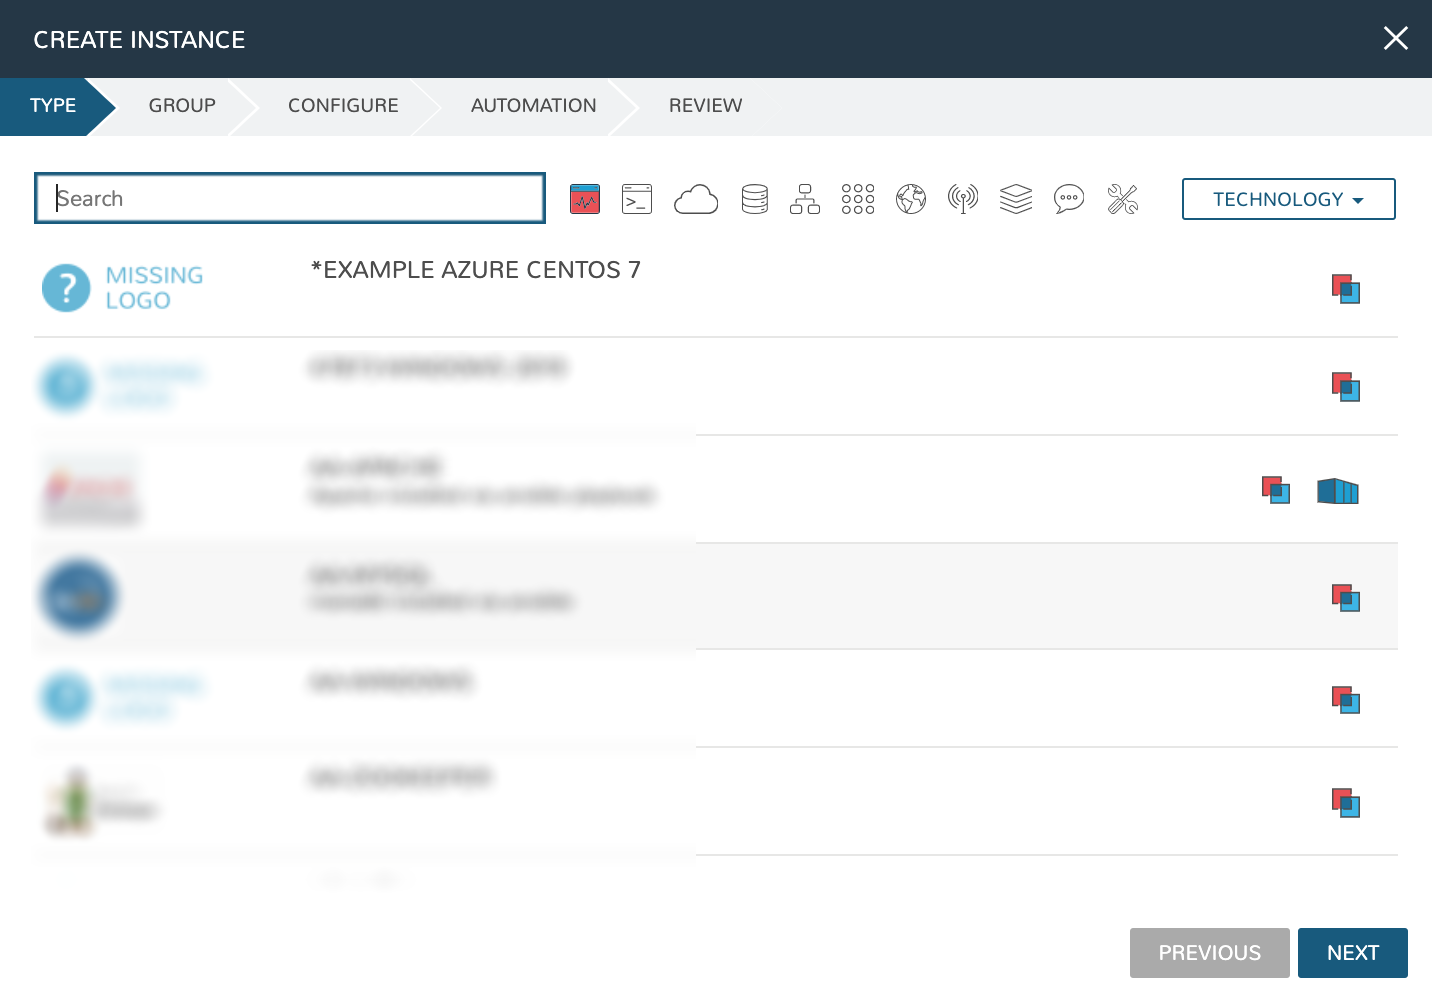Select the stacked layers category filter
The height and width of the screenshot is (998, 1432).
(x=1016, y=199)
